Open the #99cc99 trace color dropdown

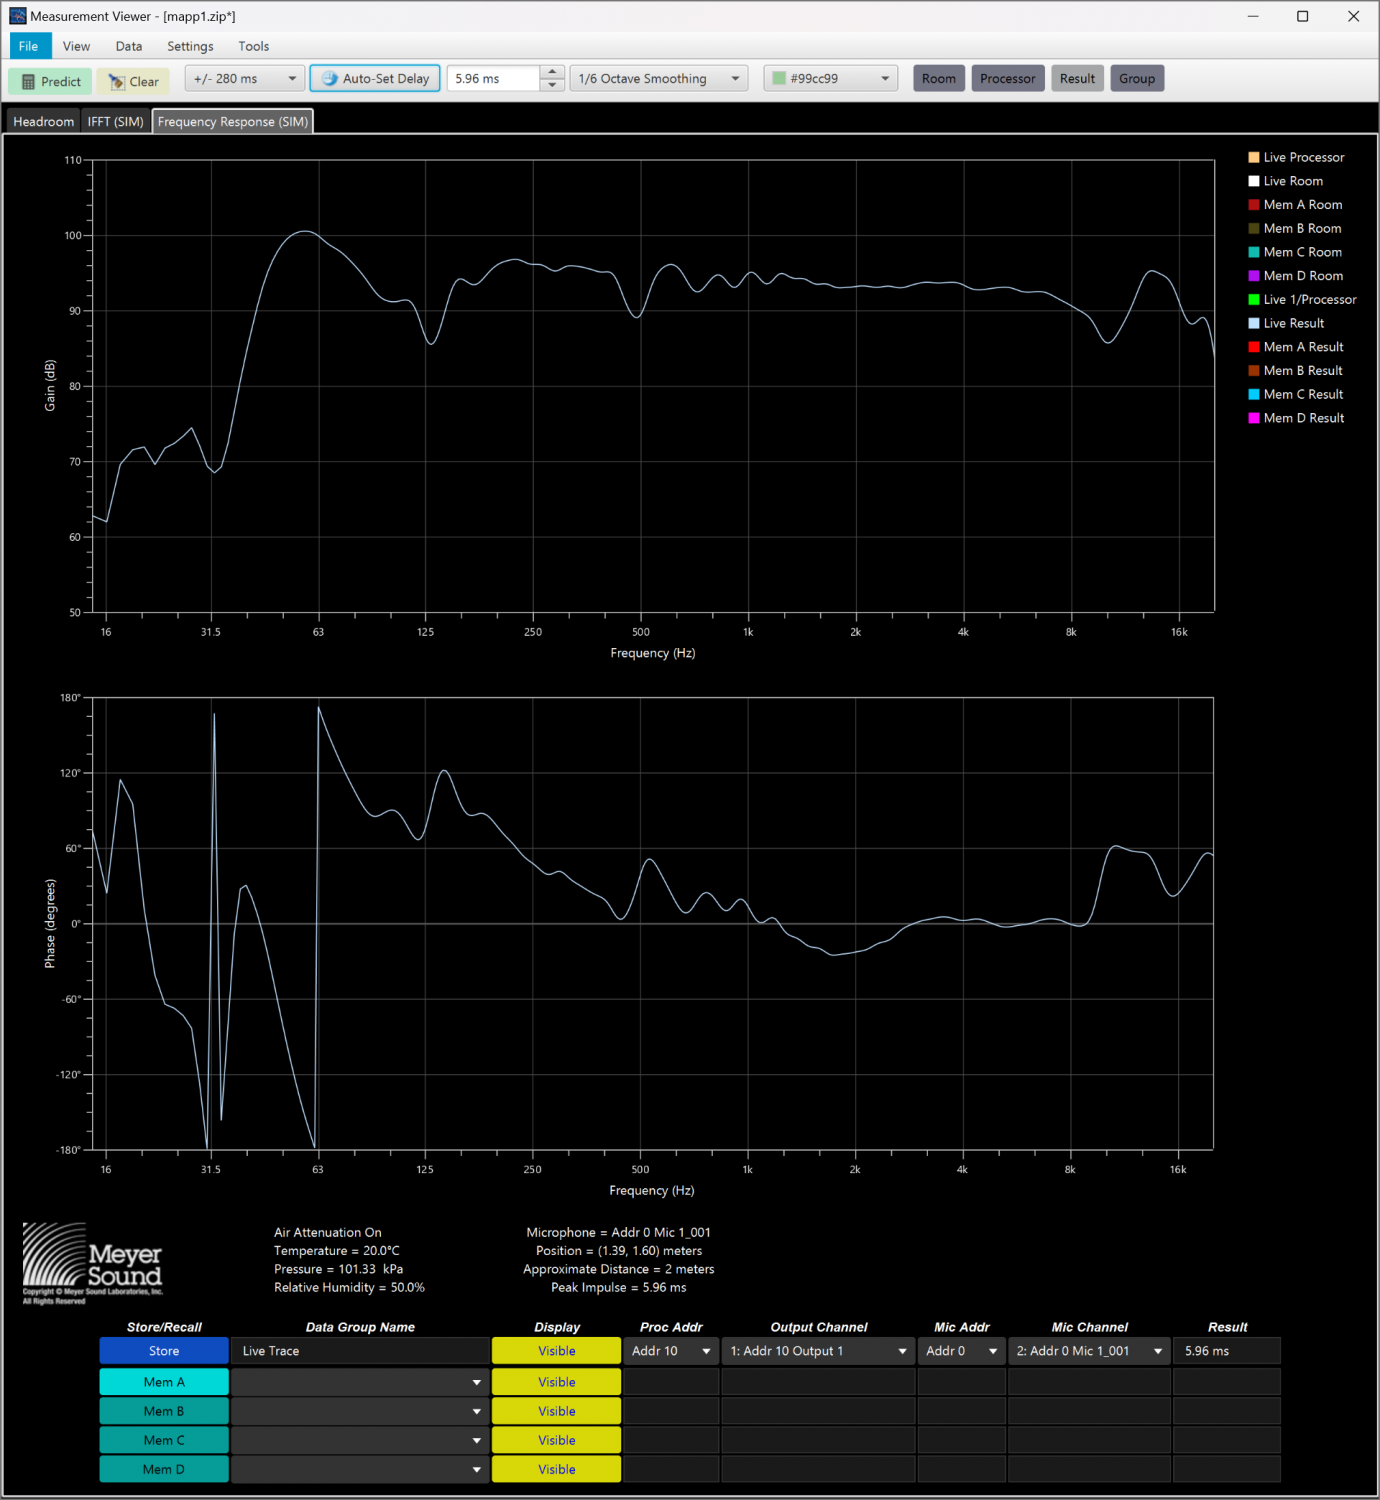pos(830,79)
